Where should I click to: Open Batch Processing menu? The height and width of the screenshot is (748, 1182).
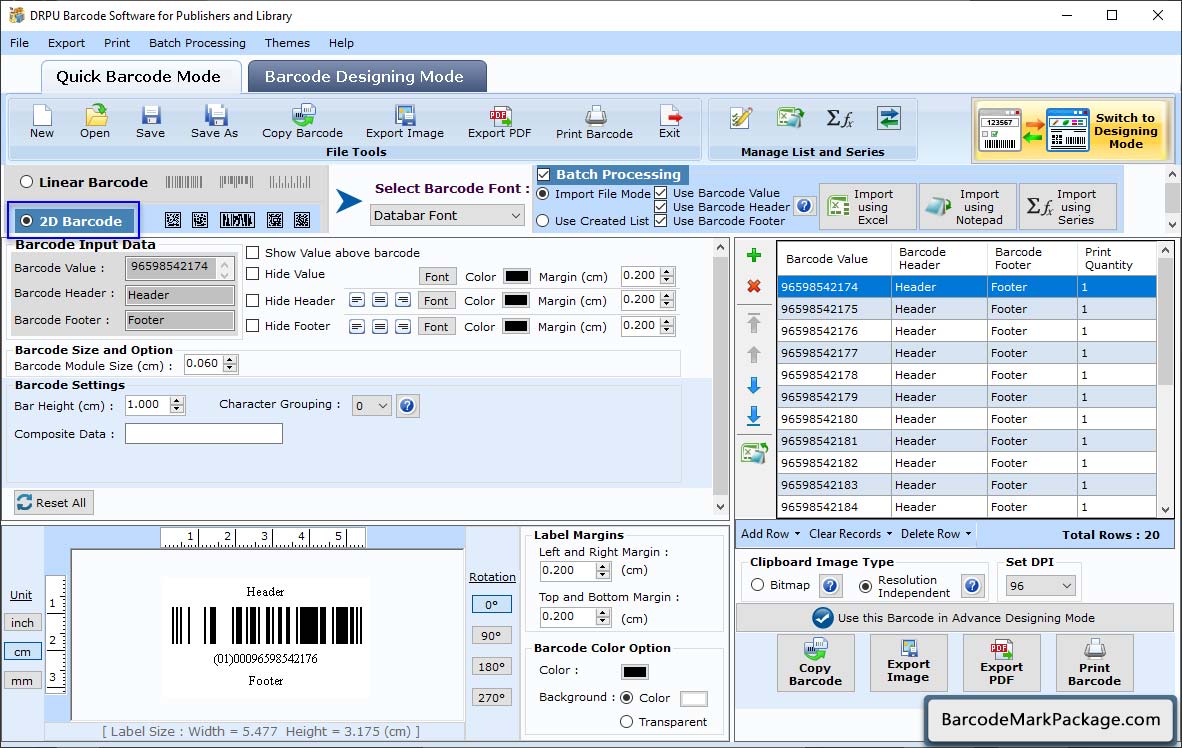point(198,43)
